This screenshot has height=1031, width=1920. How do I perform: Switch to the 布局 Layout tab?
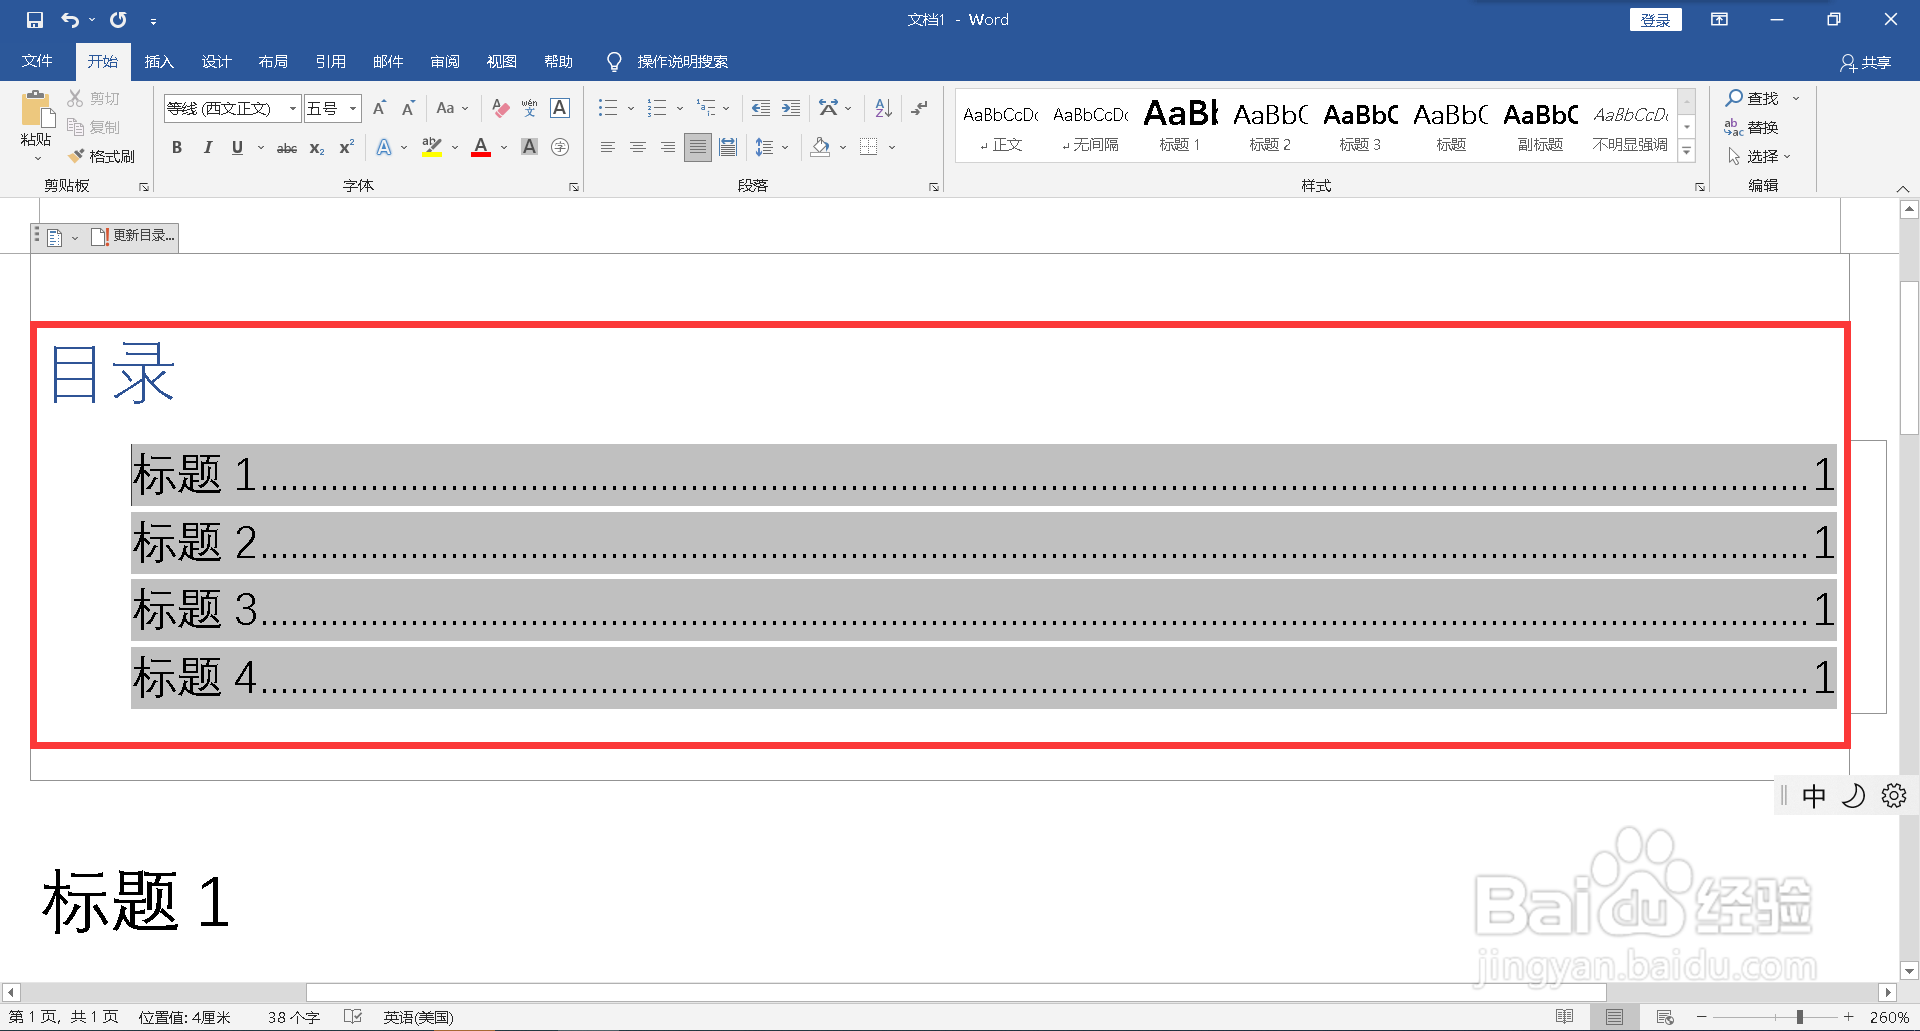tap(273, 62)
